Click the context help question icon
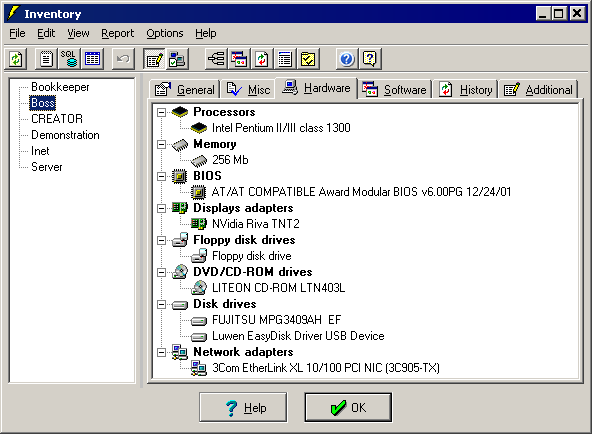592x434 pixels. point(370,59)
